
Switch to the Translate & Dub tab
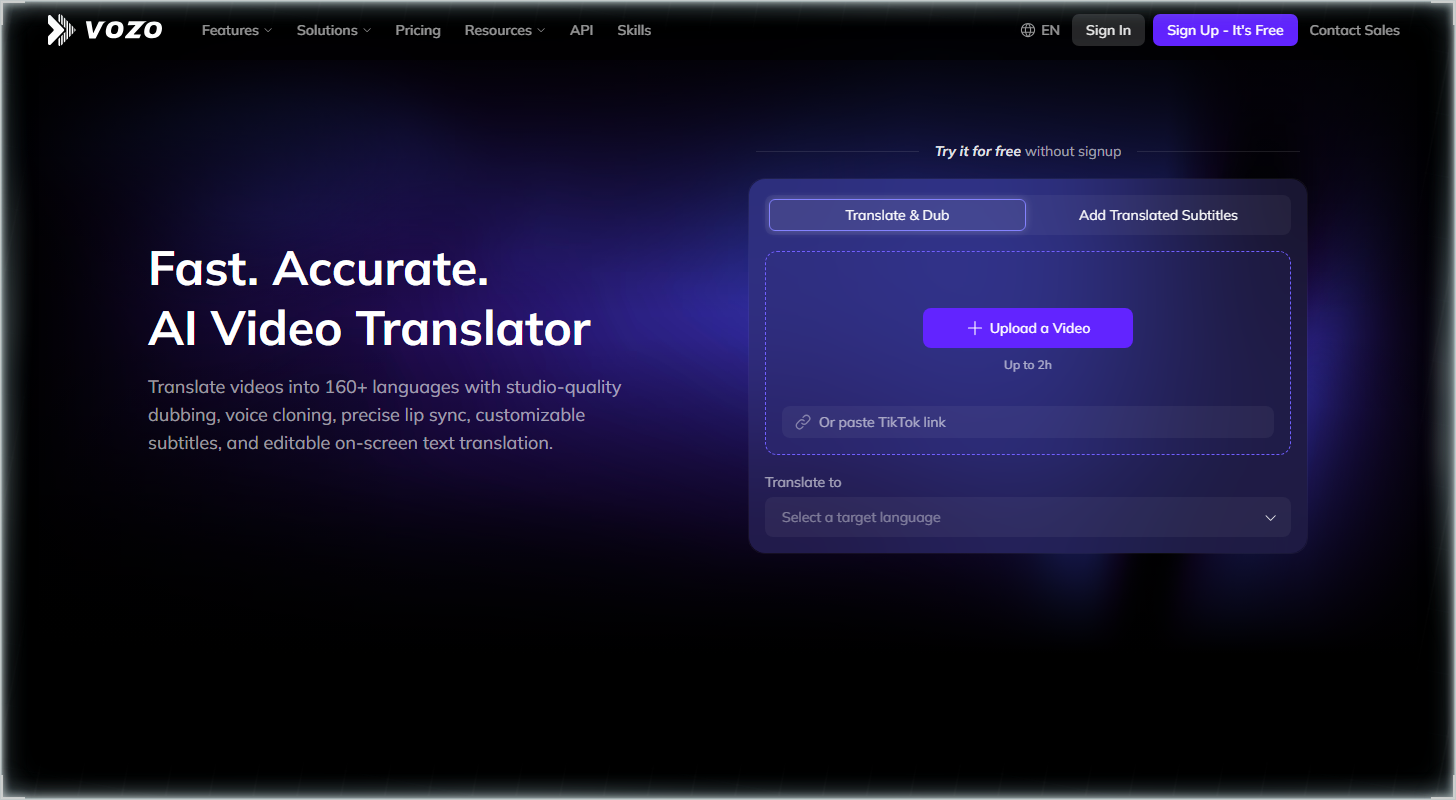tap(897, 215)
